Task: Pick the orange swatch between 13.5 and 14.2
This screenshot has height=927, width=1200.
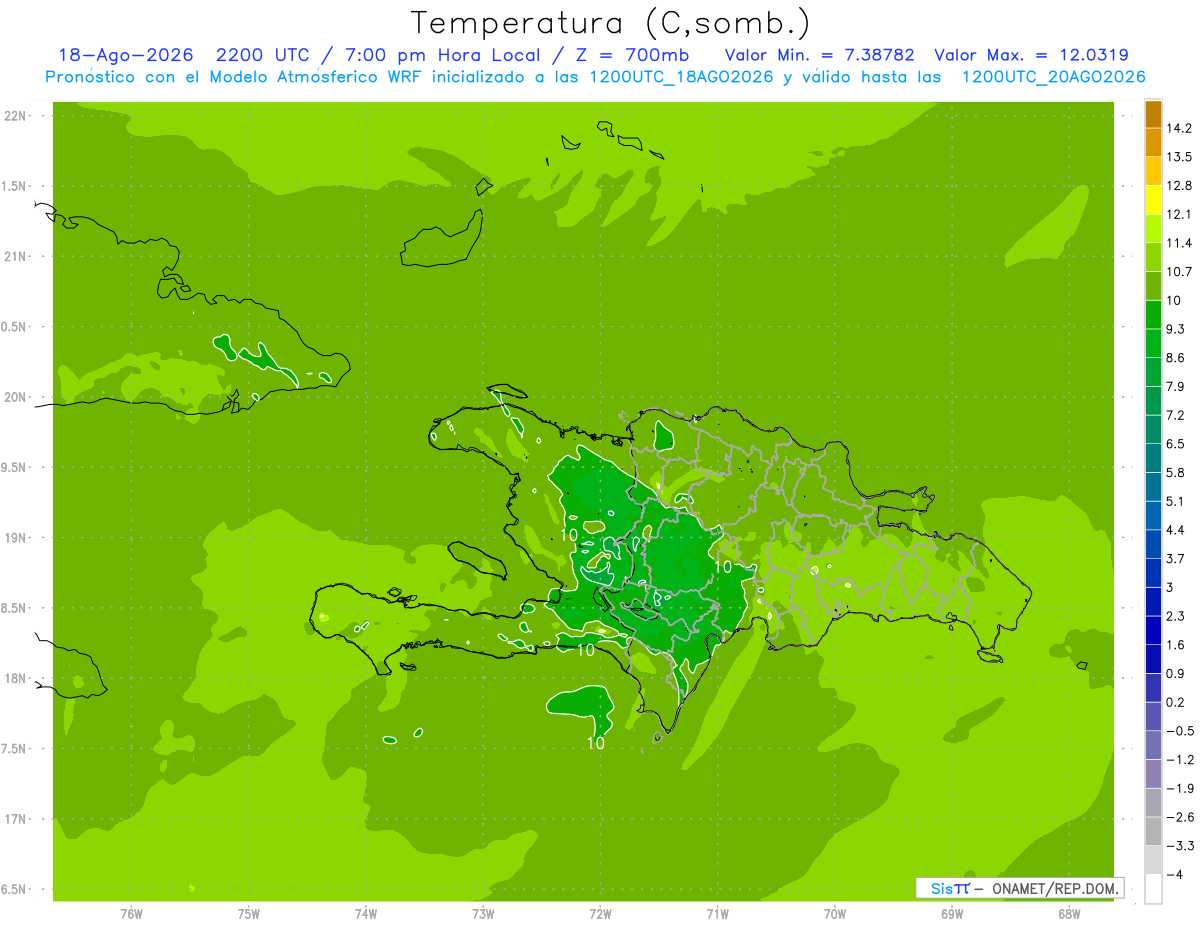Action: [1153, 143]
